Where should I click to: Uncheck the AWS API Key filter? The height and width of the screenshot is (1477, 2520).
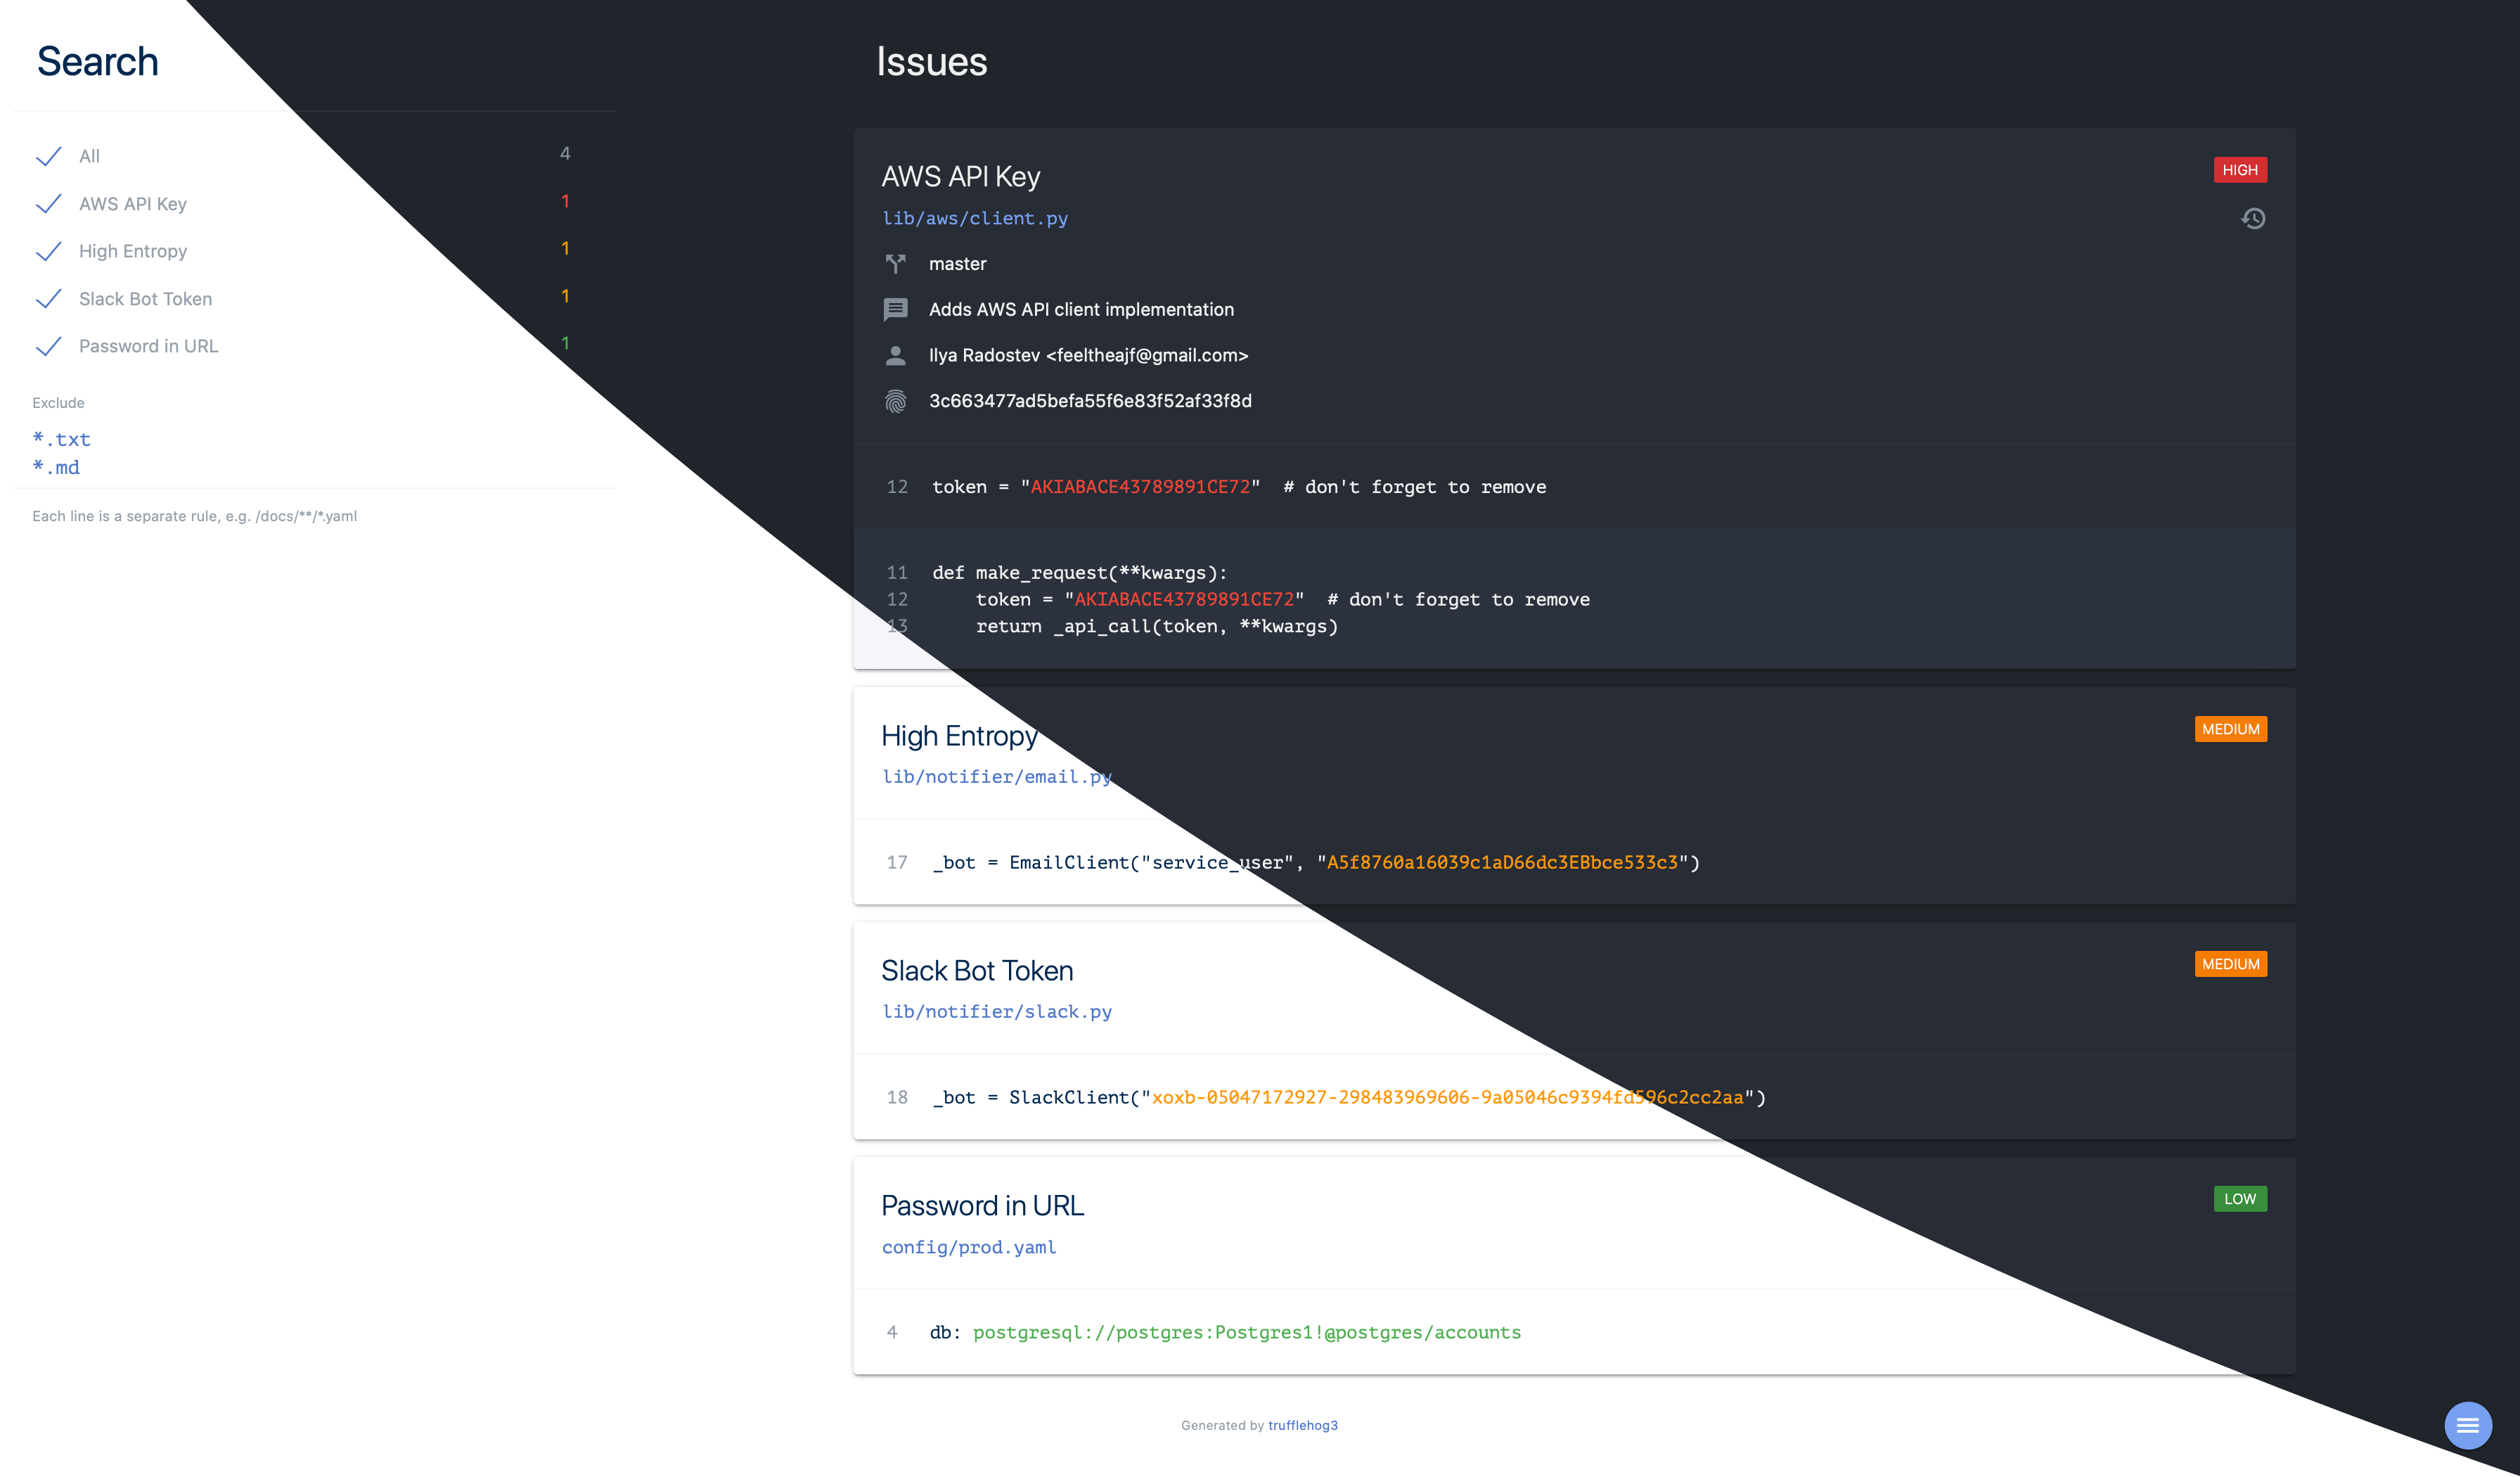pyautogui.click(x=48, y=204)
